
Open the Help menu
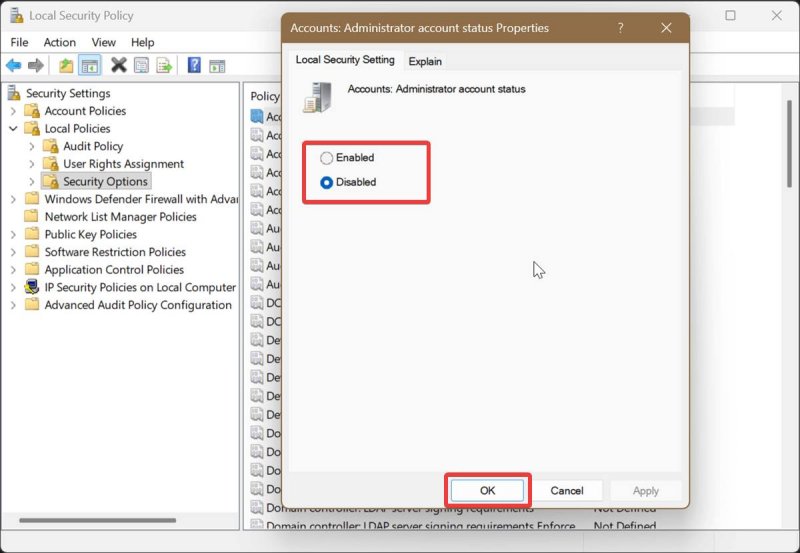142,42
